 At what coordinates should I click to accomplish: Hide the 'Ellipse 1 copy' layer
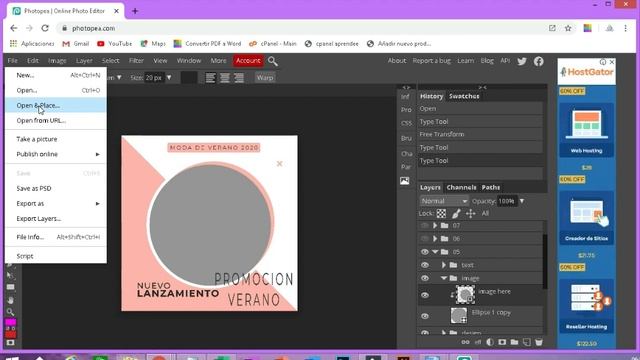[x=425, y=316]
